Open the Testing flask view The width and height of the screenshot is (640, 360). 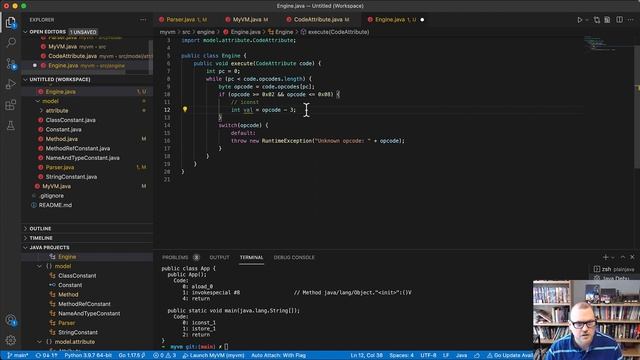(x=11, y=126)
